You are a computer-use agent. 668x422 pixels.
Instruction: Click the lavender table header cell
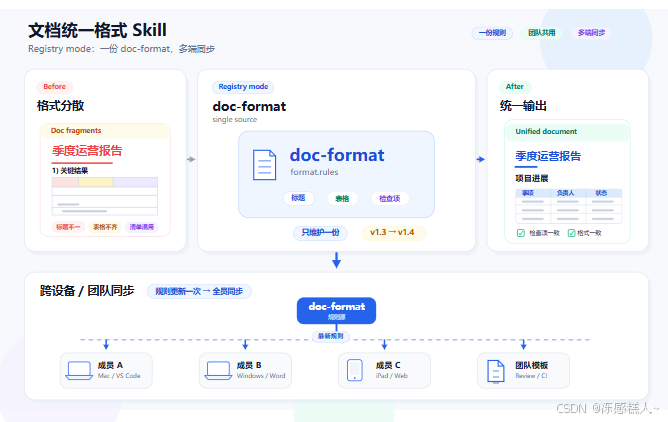pyautogui.click(x=135, y=182)
